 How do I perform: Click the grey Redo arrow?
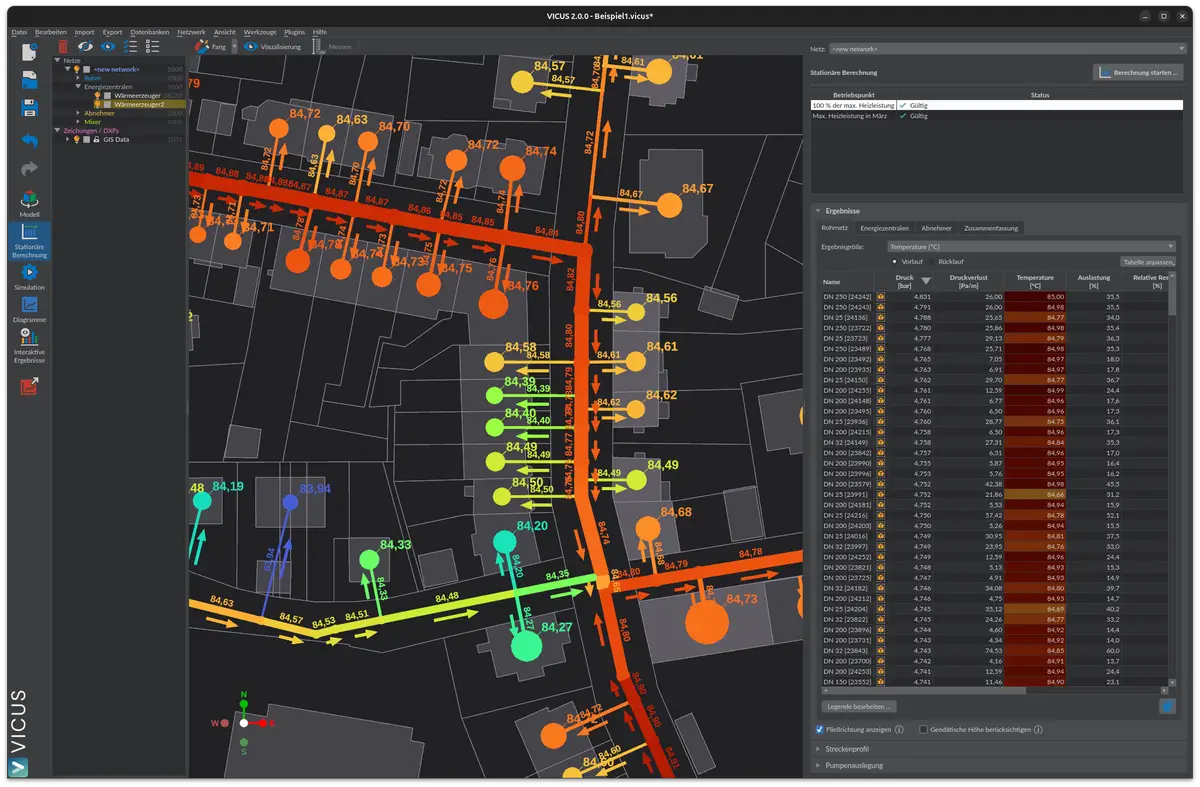[30, 169]
